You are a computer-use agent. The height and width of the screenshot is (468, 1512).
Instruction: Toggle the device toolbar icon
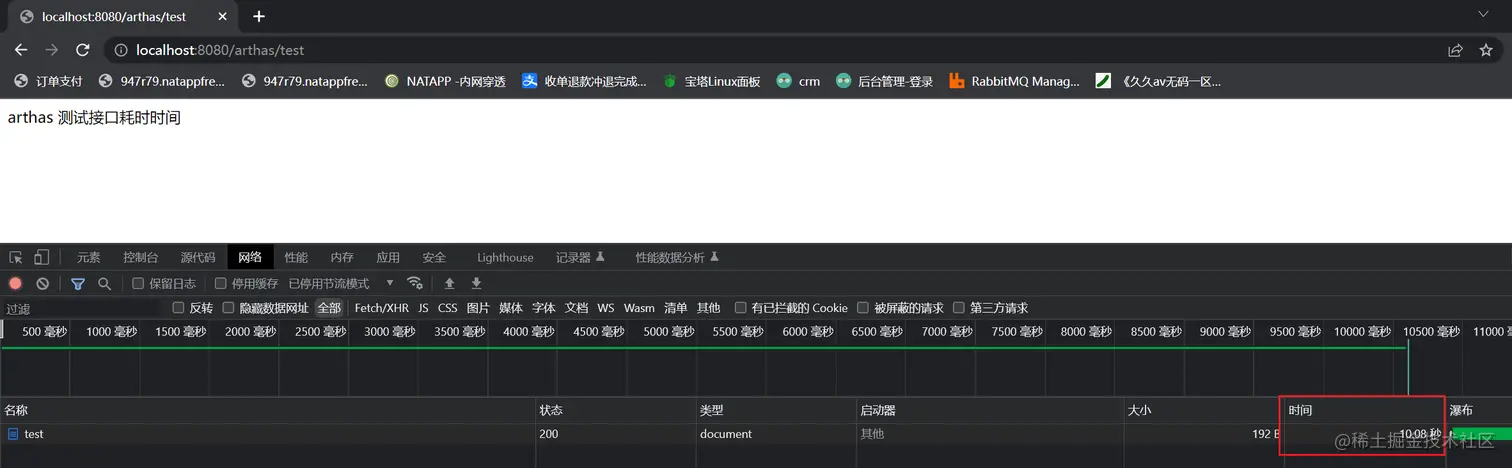[42, 257]
